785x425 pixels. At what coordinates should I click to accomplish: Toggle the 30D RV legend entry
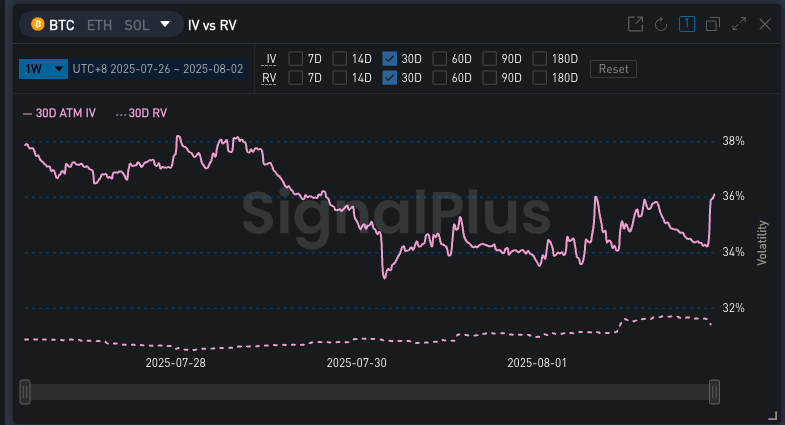tap(141, 113)
